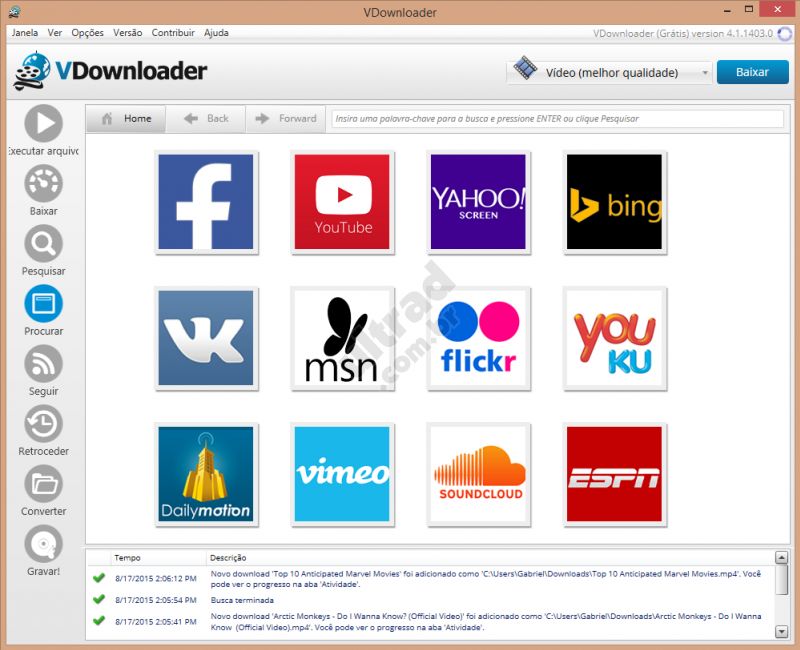Screen dimensions: 800x650
Task: Click the green check on the 2:05:54 PM row
Action: 98,599
